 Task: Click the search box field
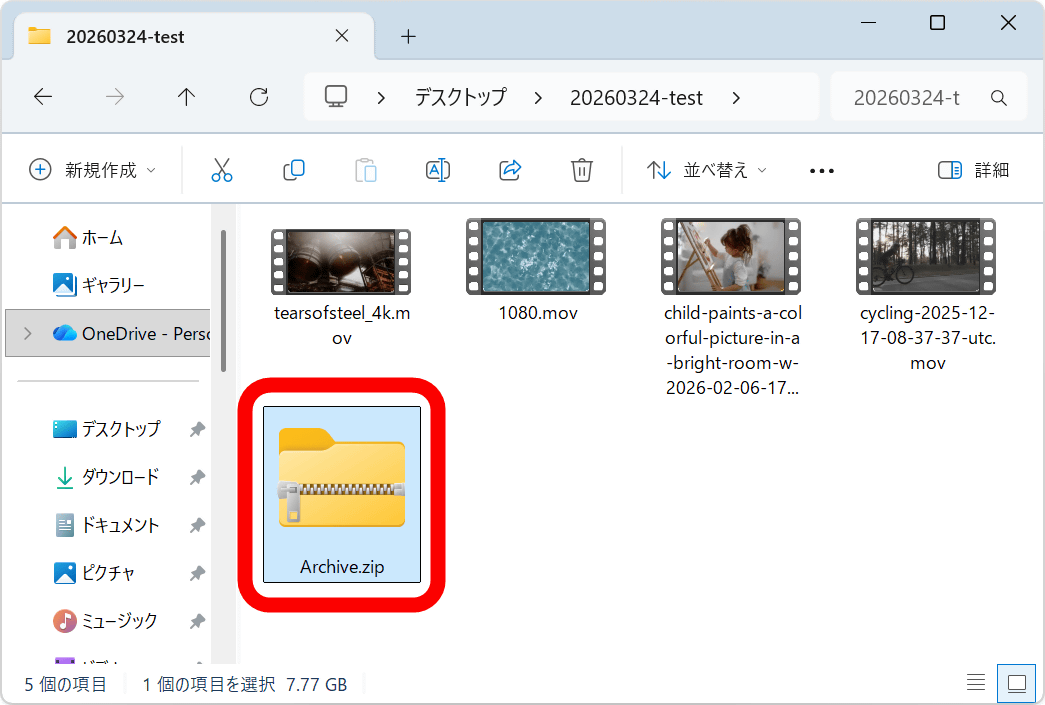928,97
